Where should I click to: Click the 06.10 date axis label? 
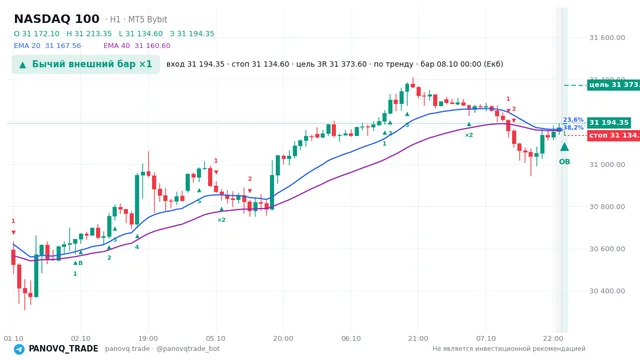[351, 339]
